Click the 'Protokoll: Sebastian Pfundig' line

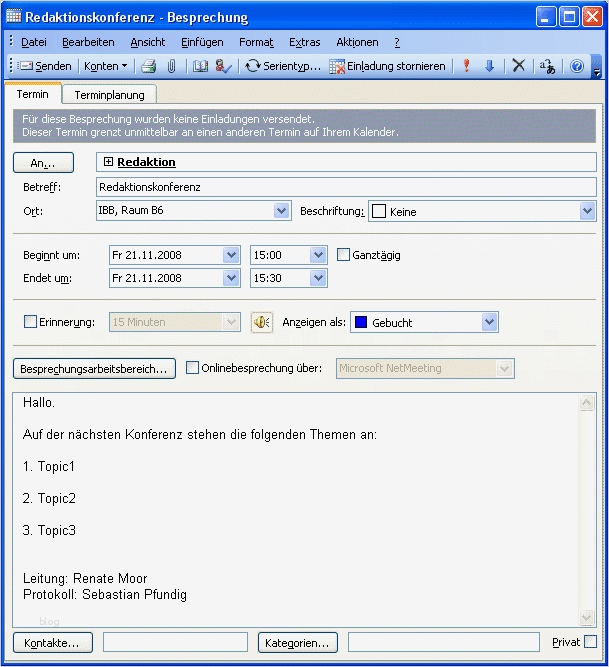tap(105, 594)
